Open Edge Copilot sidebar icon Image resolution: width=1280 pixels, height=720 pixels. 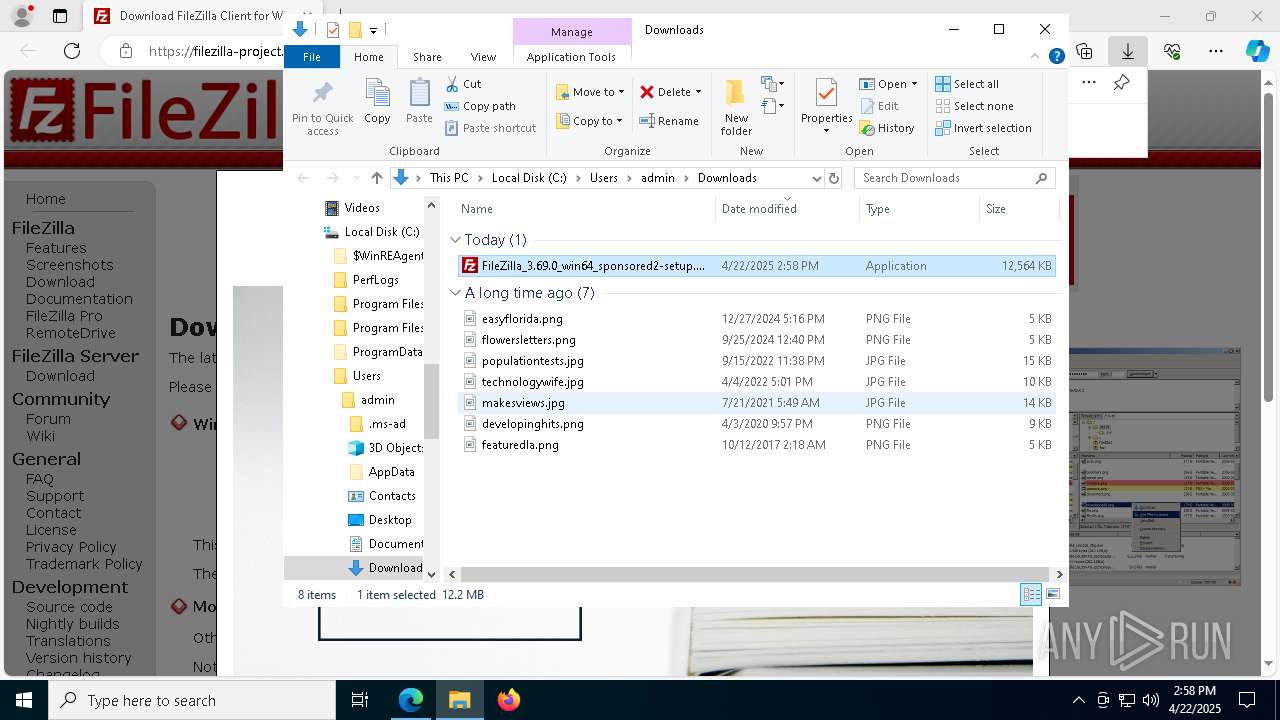point(1257,51)
